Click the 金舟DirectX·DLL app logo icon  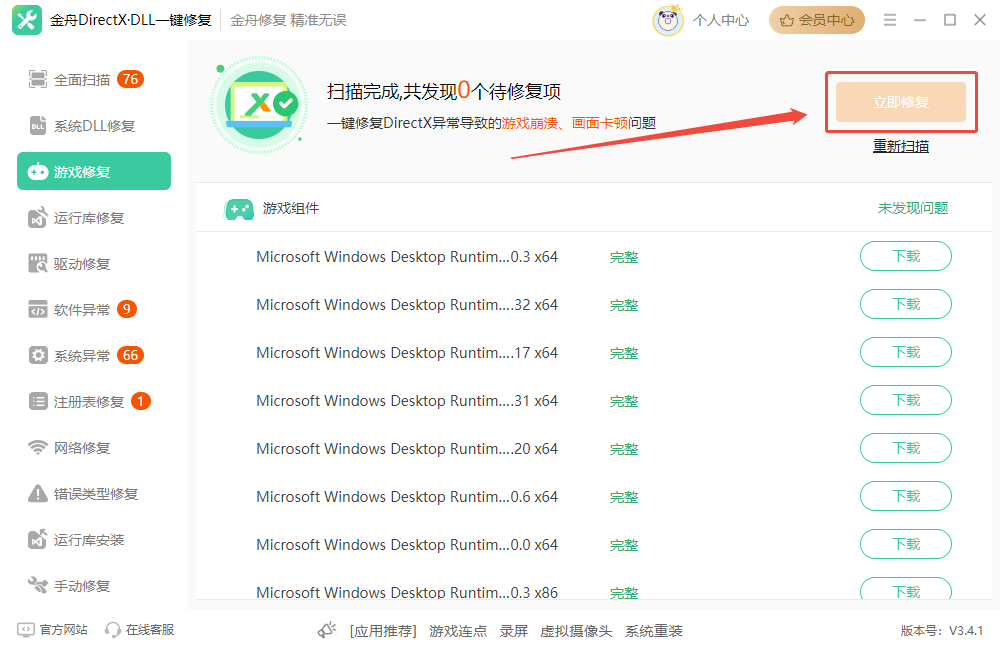point(27,20)
